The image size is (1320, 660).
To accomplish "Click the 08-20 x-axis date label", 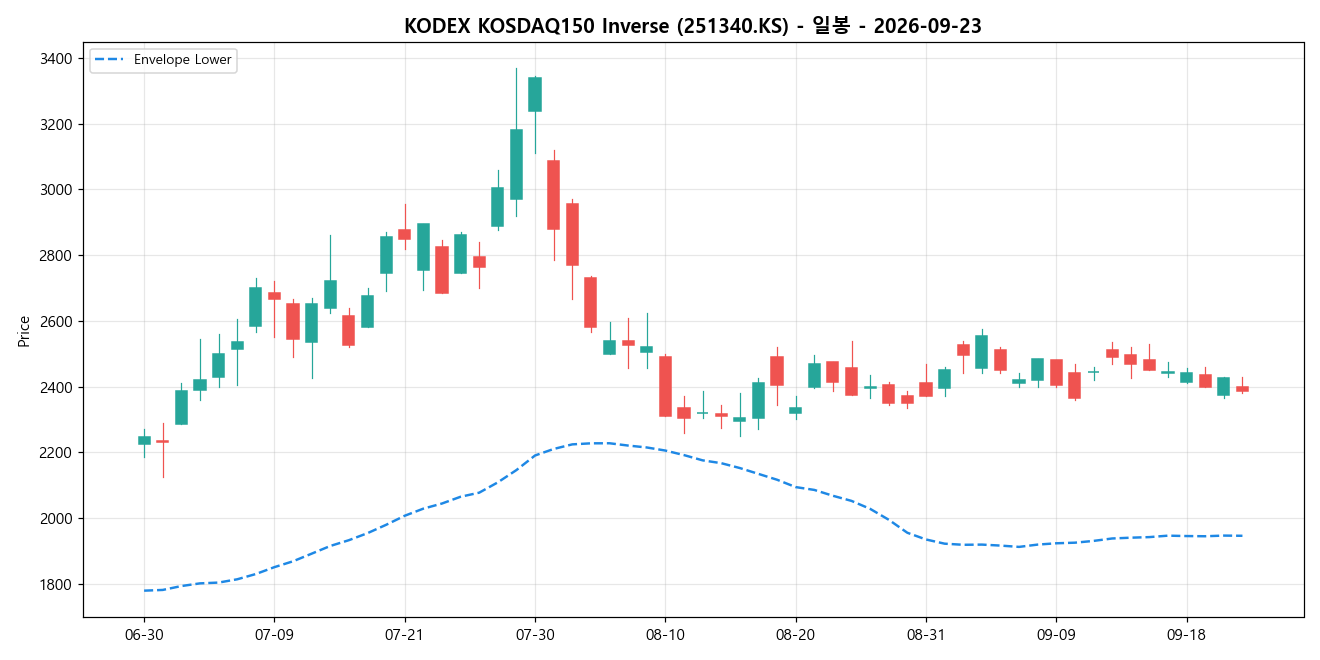I will pyautogui.click(x=795, y=635).
